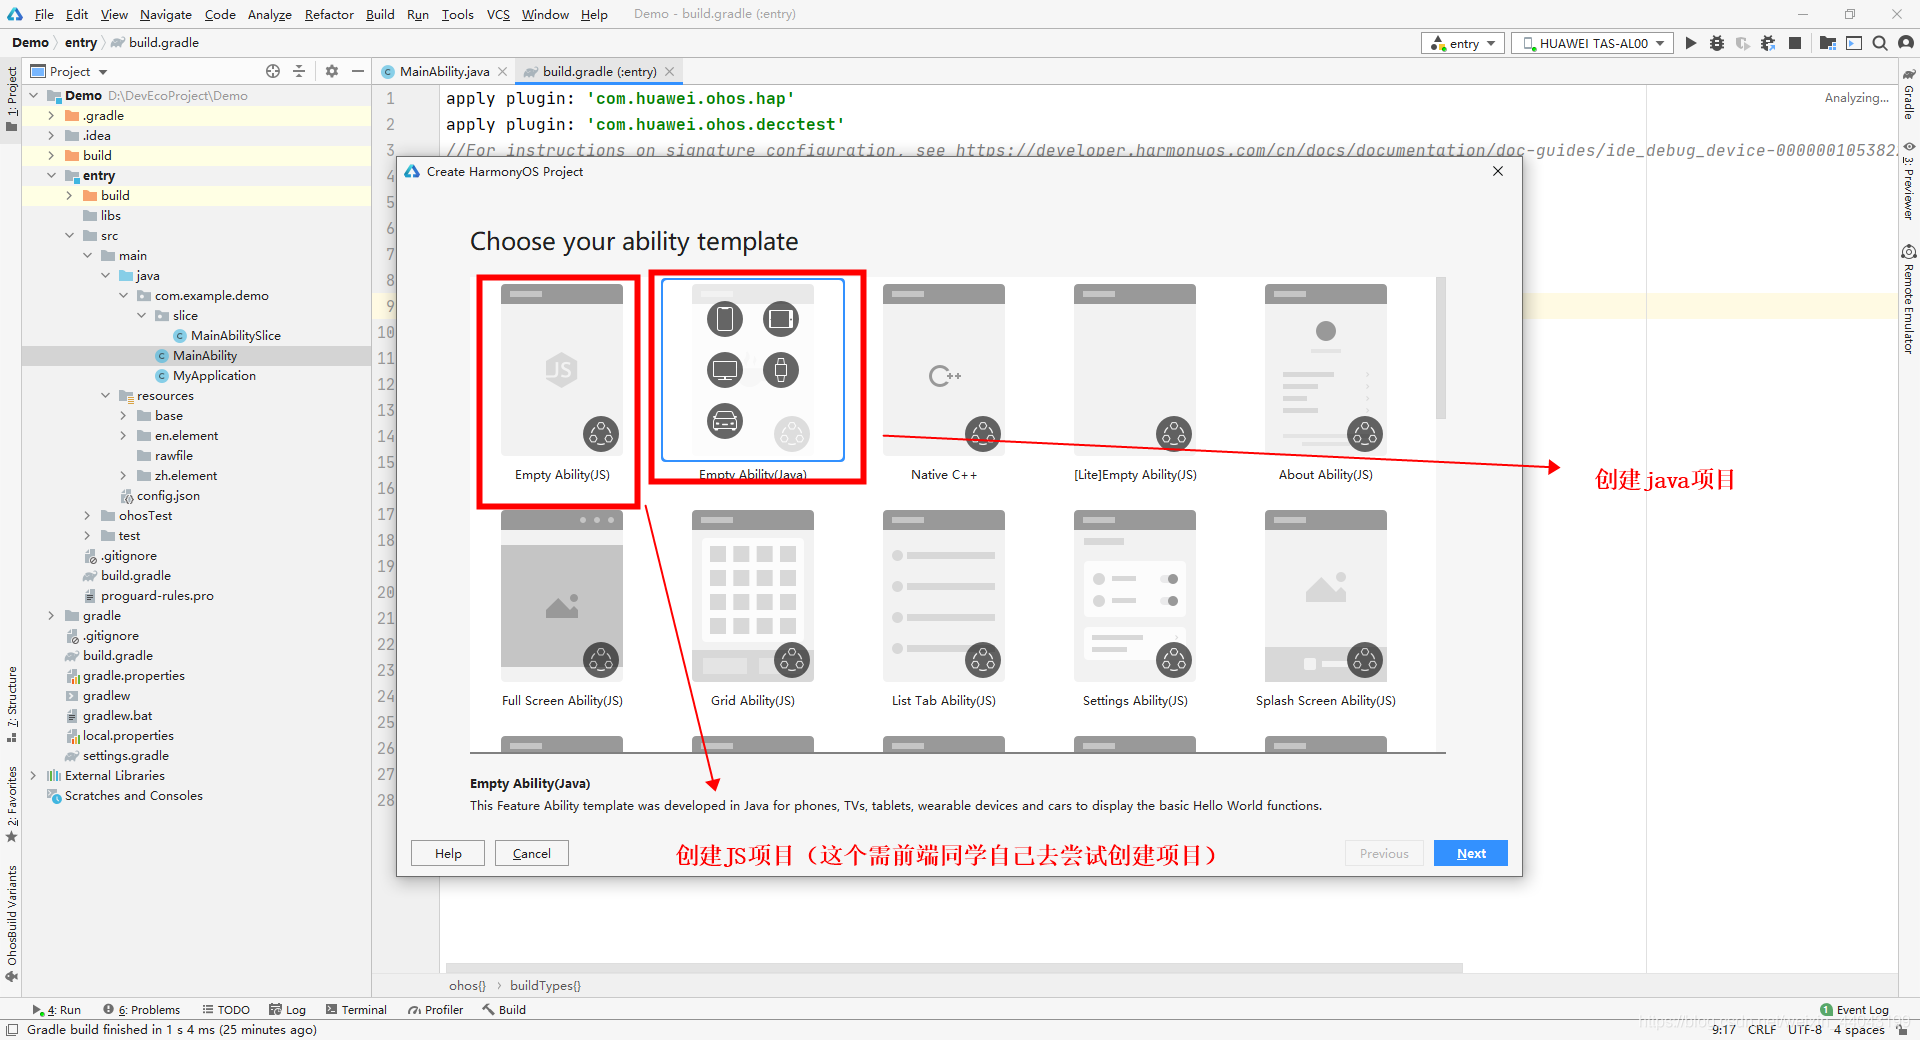Locate opened file in Project panel
Viewport: 1920px width, 1040px height.
click(273, 71)
